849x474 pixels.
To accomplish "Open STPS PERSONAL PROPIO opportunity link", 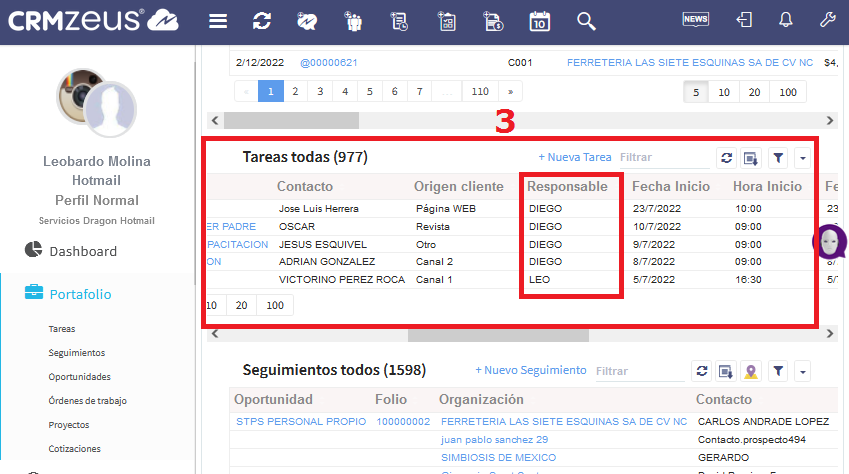I will (301, 421).
